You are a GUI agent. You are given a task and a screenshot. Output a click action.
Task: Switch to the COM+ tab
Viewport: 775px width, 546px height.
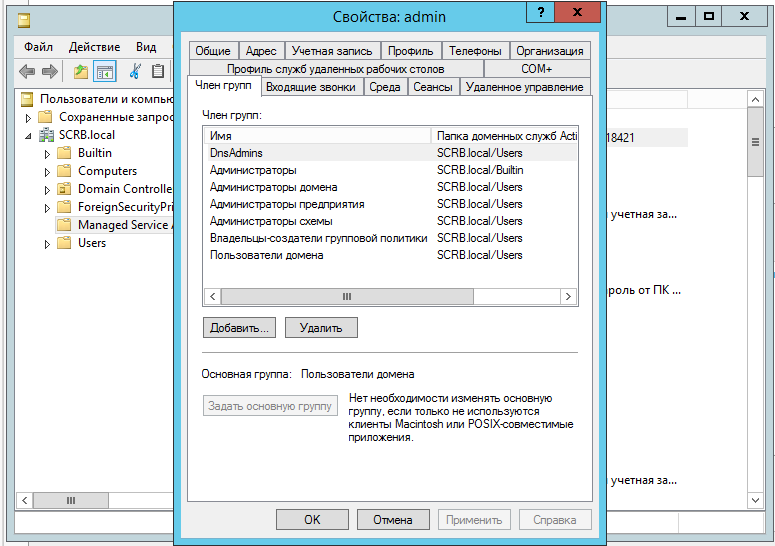(537, 69)
